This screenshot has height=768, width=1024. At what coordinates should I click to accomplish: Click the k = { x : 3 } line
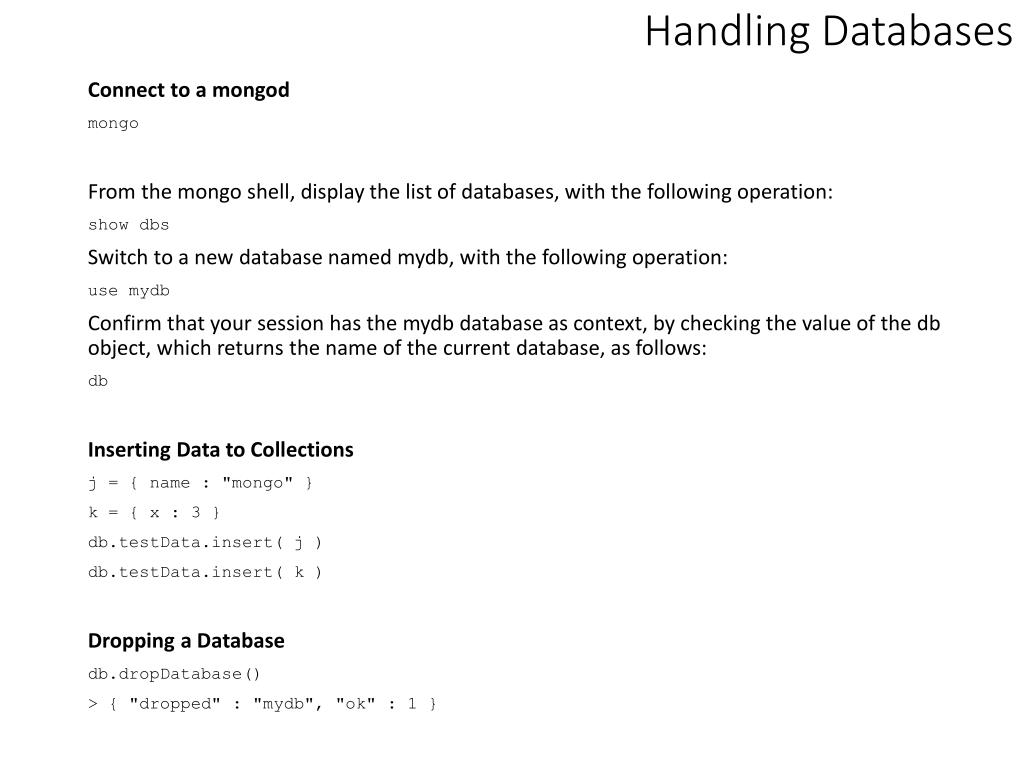coord(154,513)
